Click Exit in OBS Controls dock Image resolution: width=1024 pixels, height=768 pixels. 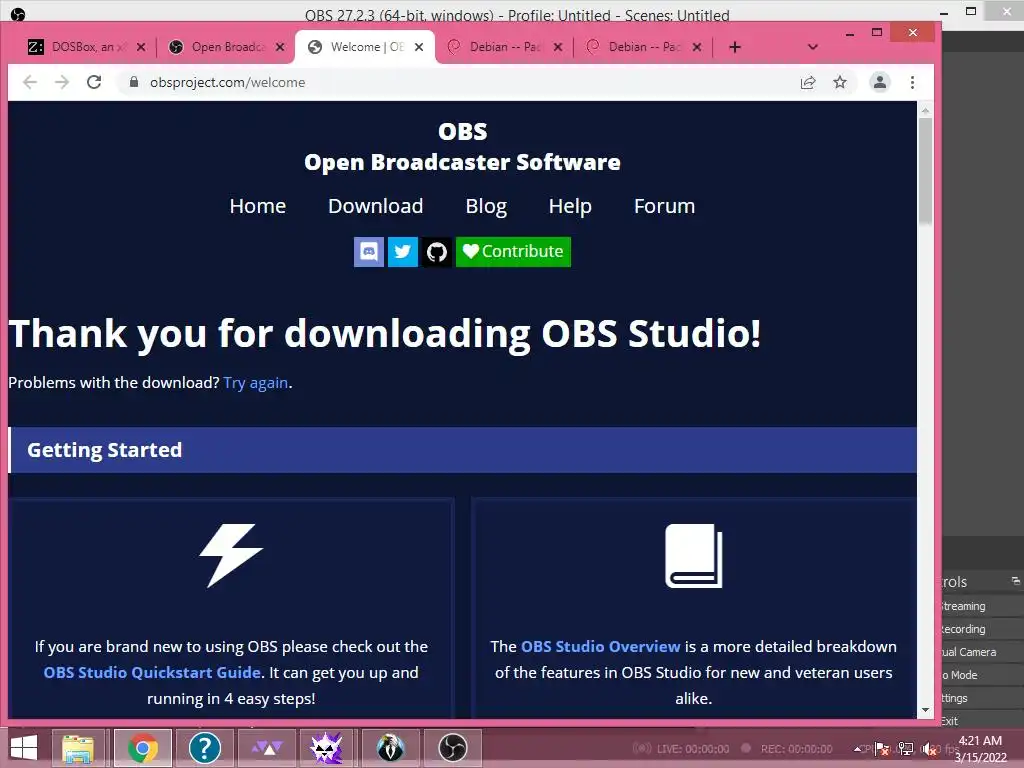[x=982, y=720]
